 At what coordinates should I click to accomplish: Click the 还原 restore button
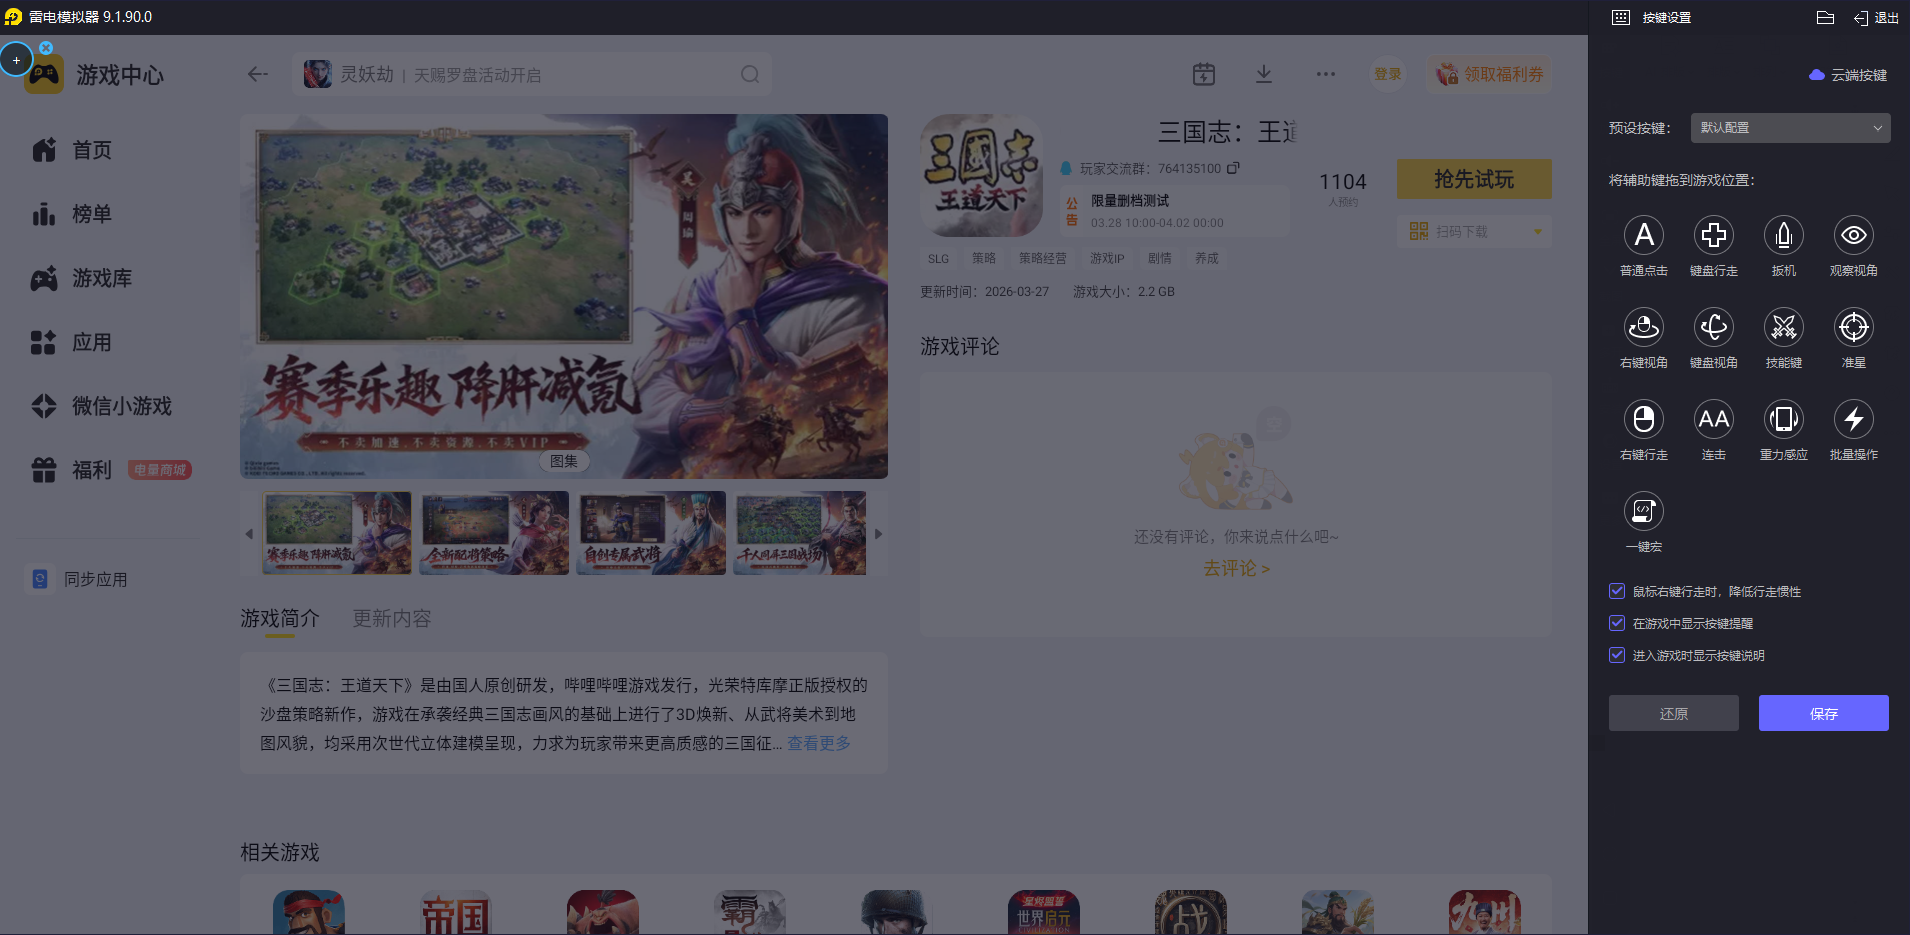(1673, 713)
